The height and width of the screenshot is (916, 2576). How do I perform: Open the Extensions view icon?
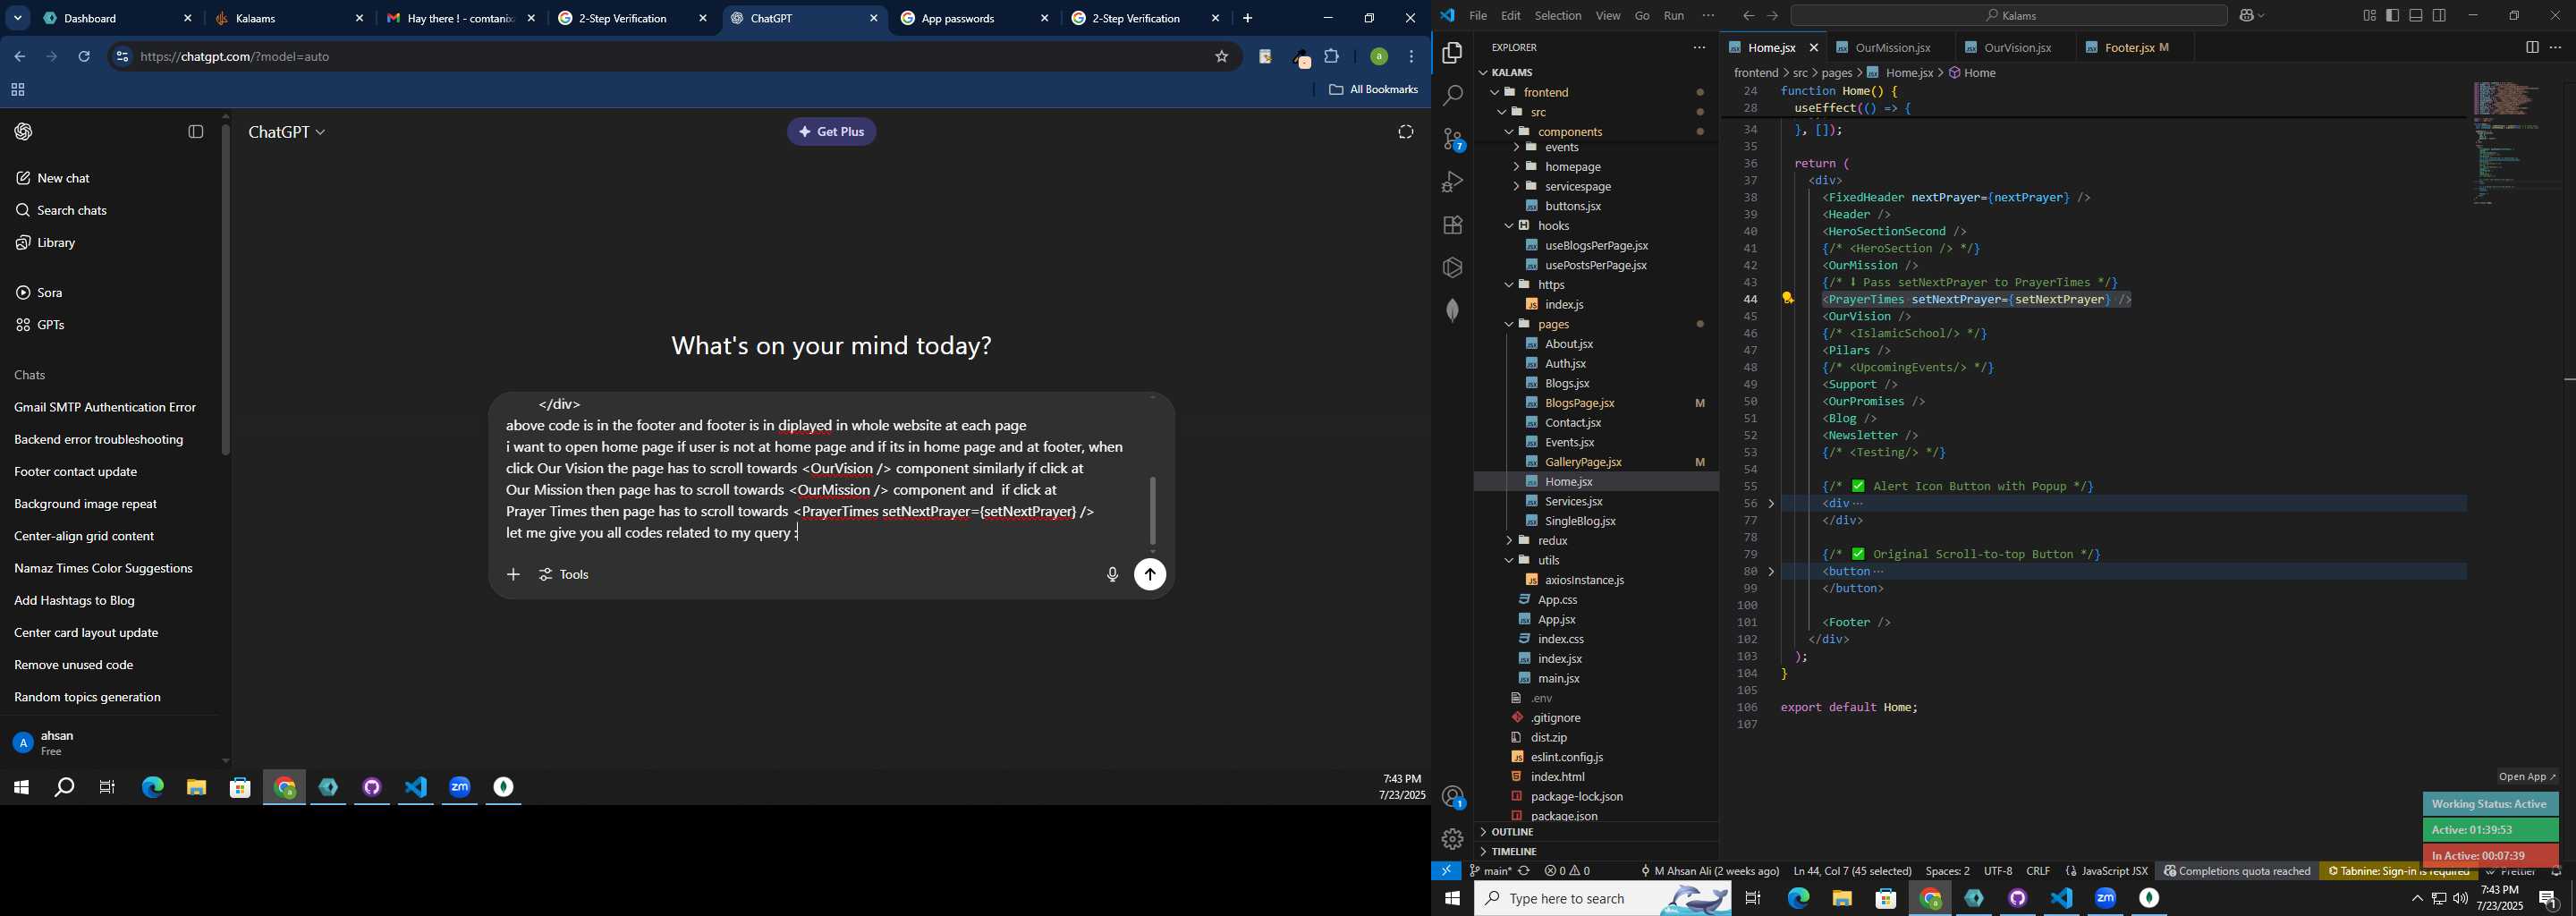pyautogui.click(x=1452, y=225)
